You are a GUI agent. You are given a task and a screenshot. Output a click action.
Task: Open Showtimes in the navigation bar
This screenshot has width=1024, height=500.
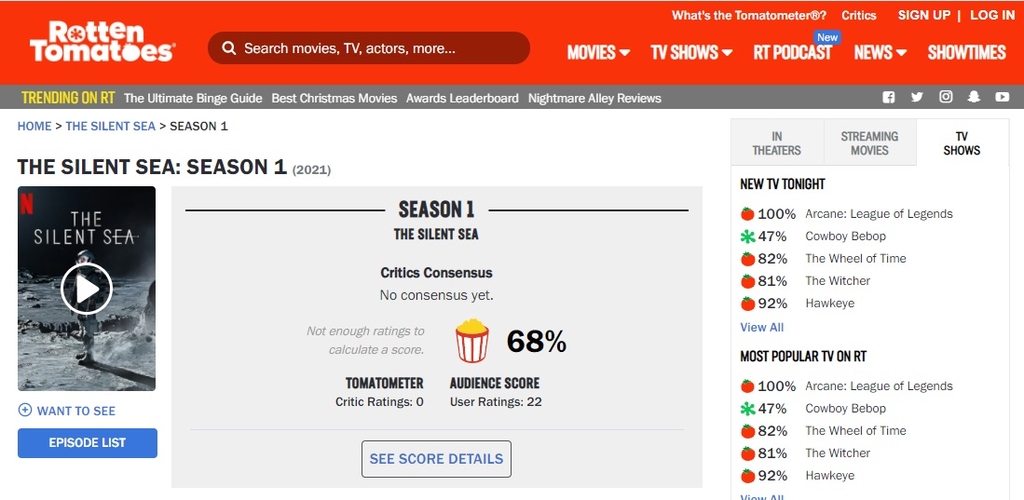pos(966,52)
